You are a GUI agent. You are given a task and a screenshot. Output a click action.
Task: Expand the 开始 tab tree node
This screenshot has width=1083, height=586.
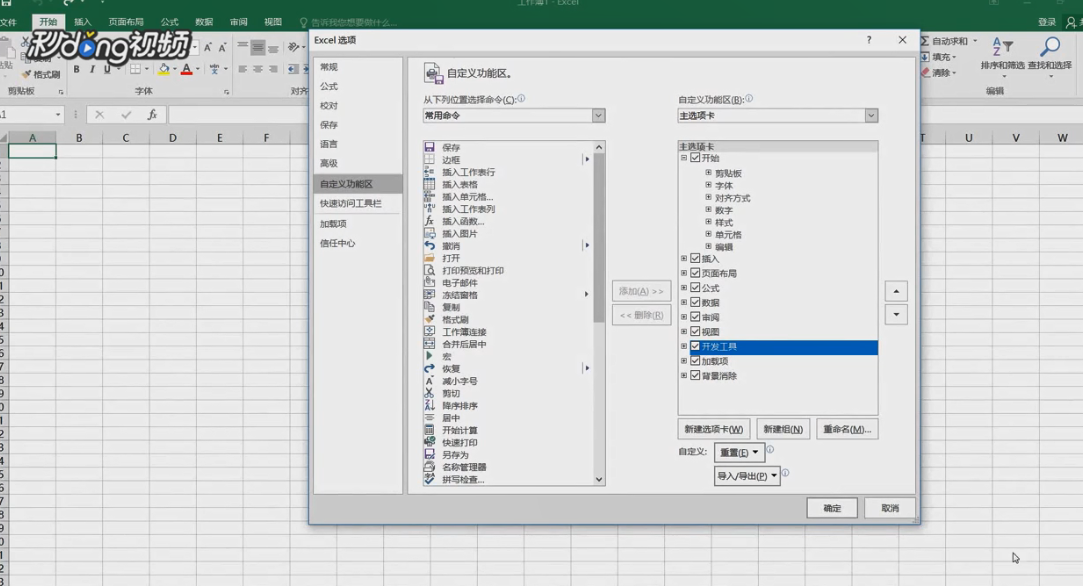(x=685, y=159)
